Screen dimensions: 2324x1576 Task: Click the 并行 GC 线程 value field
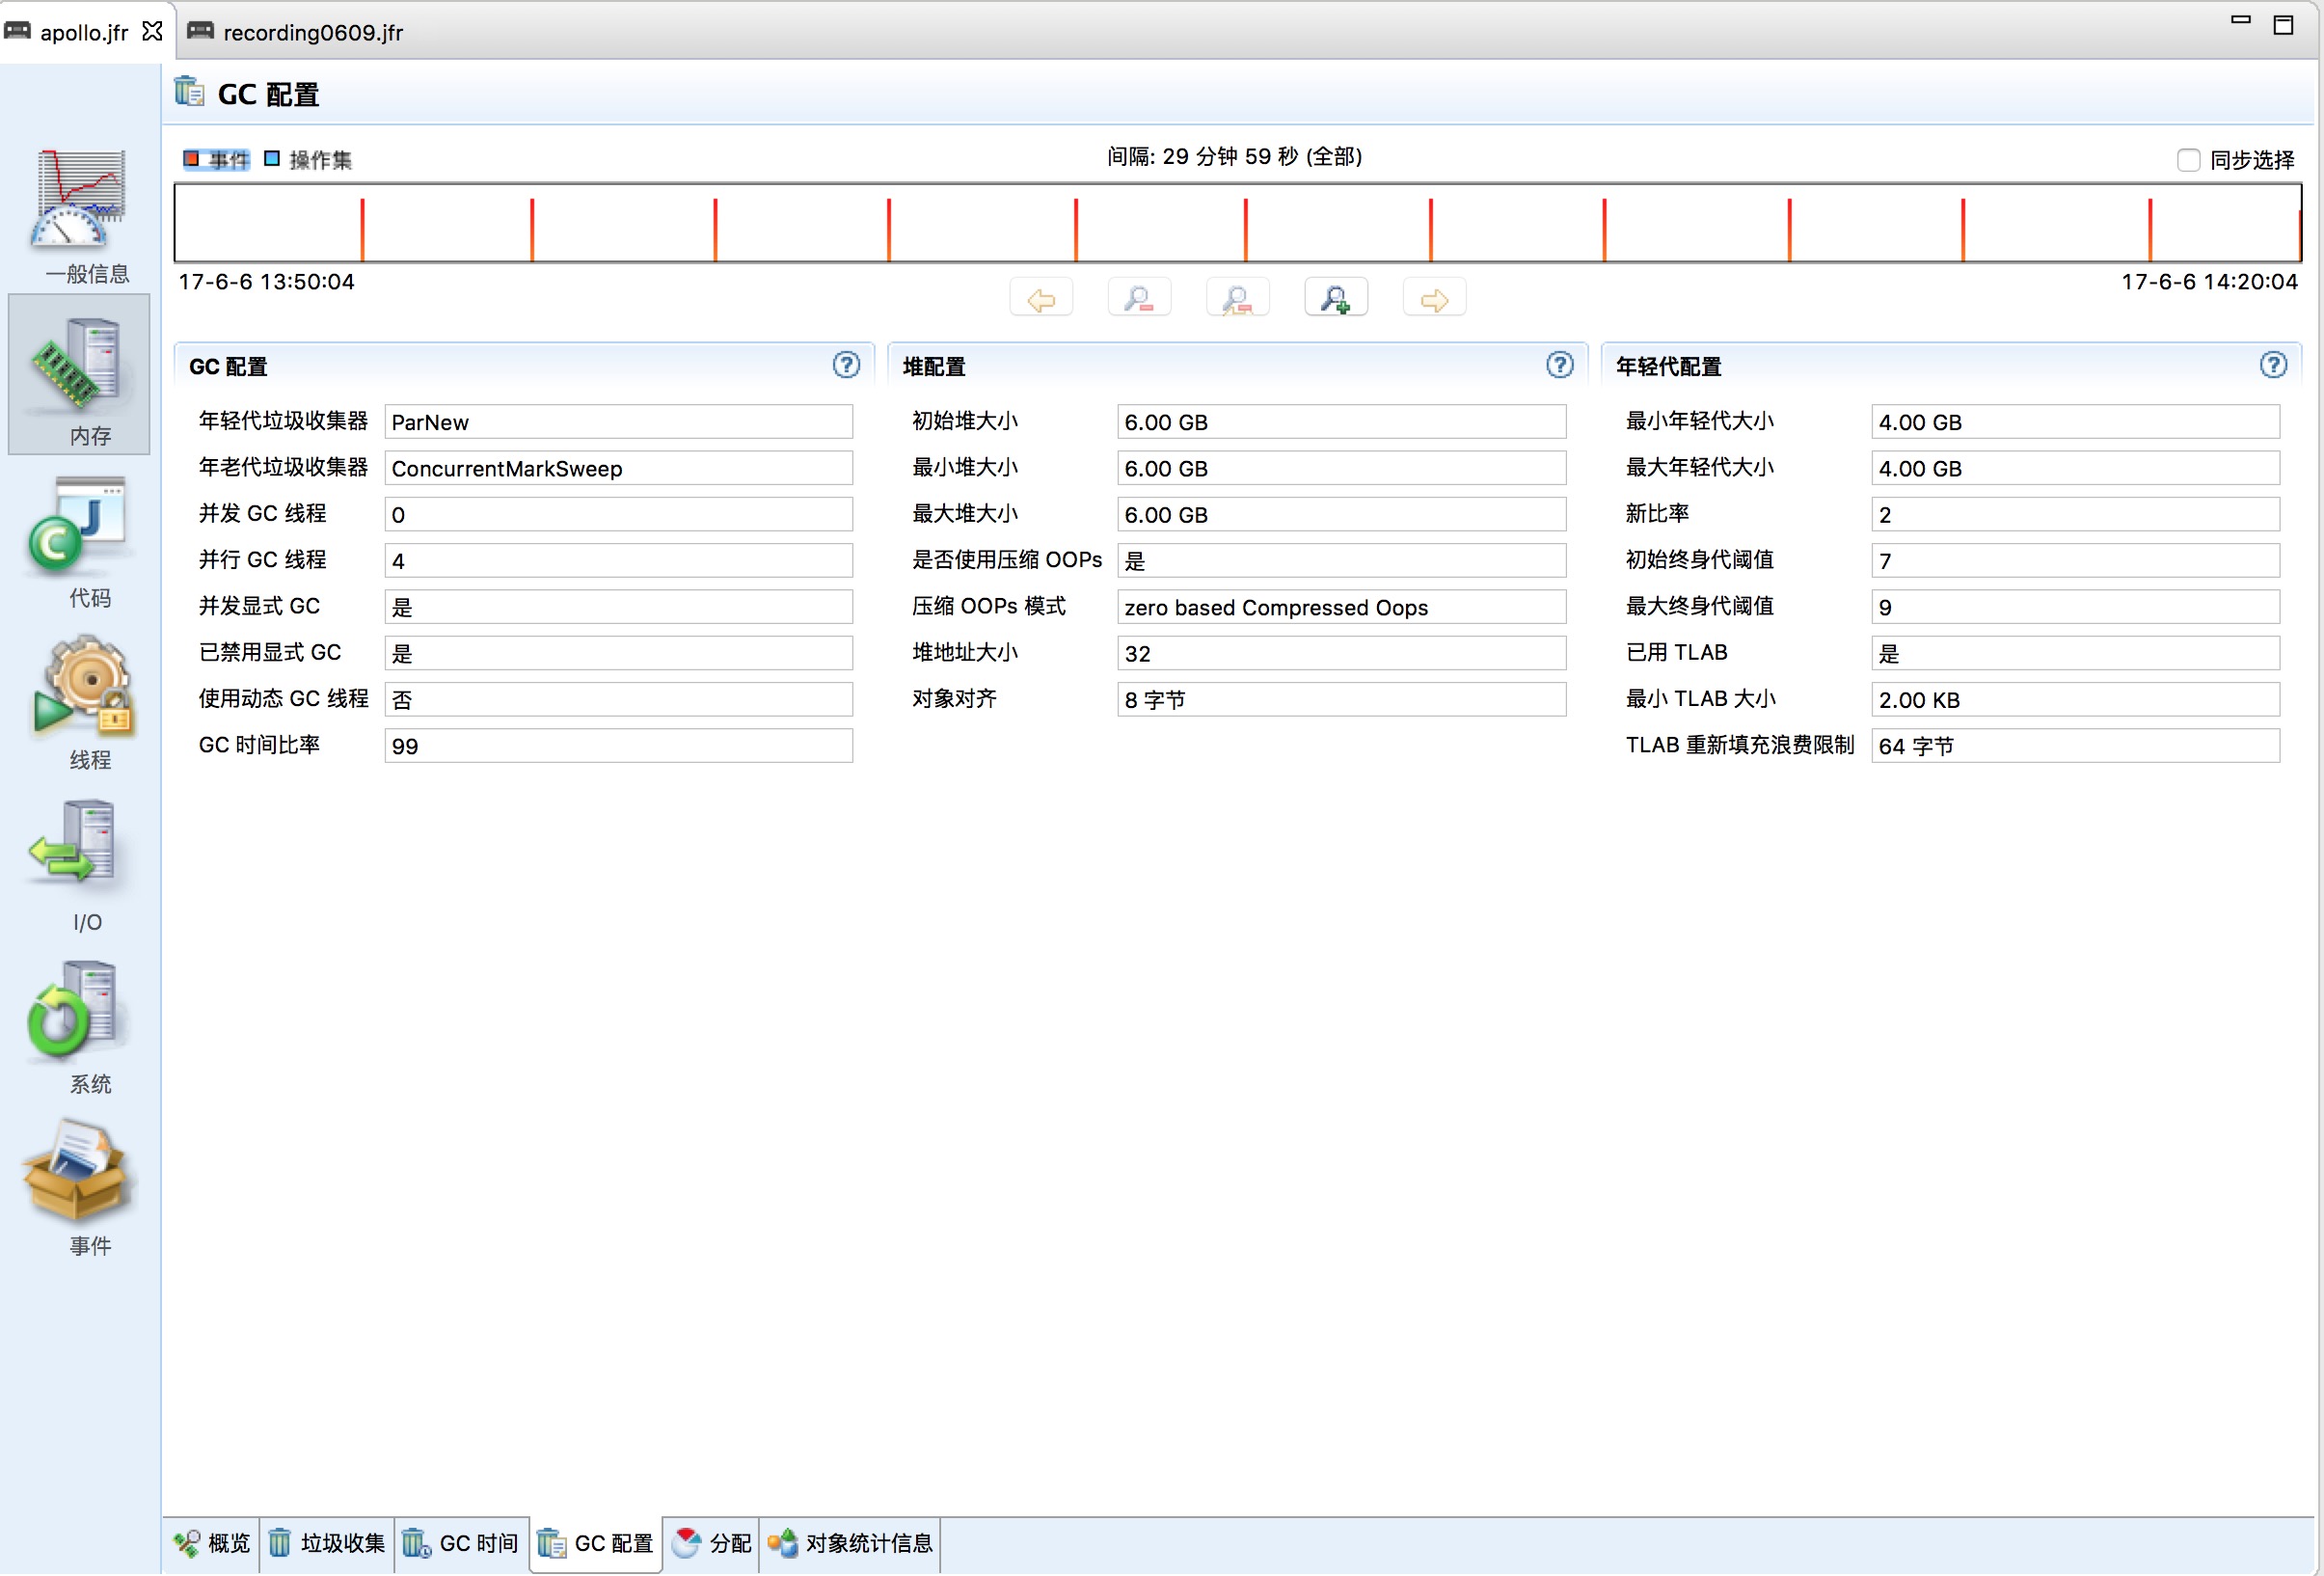point(619,561)
